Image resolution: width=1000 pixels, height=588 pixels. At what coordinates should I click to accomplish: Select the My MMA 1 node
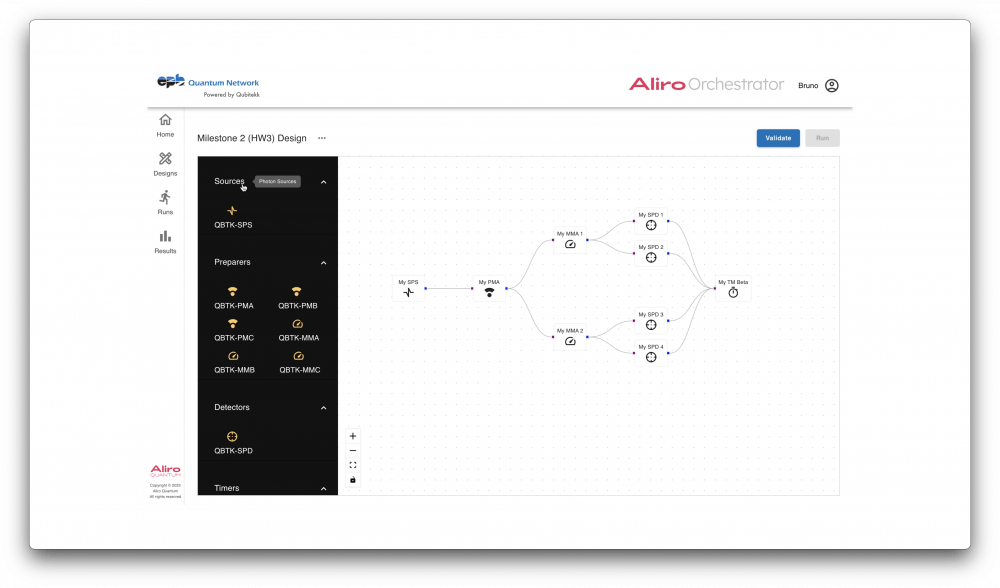pos(569,239)
